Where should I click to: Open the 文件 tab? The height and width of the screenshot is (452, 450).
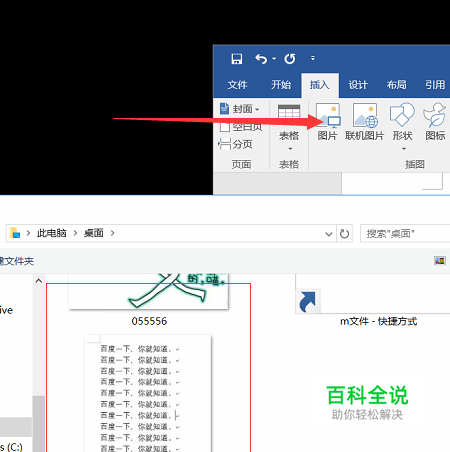pyautogui.click(x=237, y=85)
